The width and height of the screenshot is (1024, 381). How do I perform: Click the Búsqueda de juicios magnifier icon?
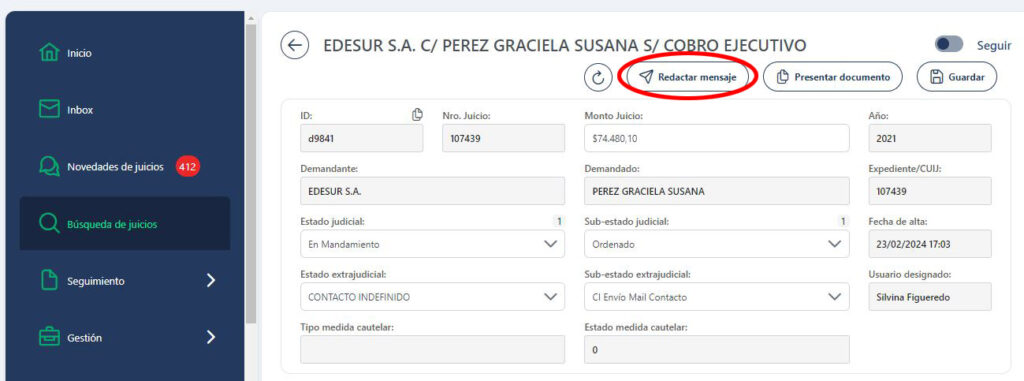coord(50,224)
